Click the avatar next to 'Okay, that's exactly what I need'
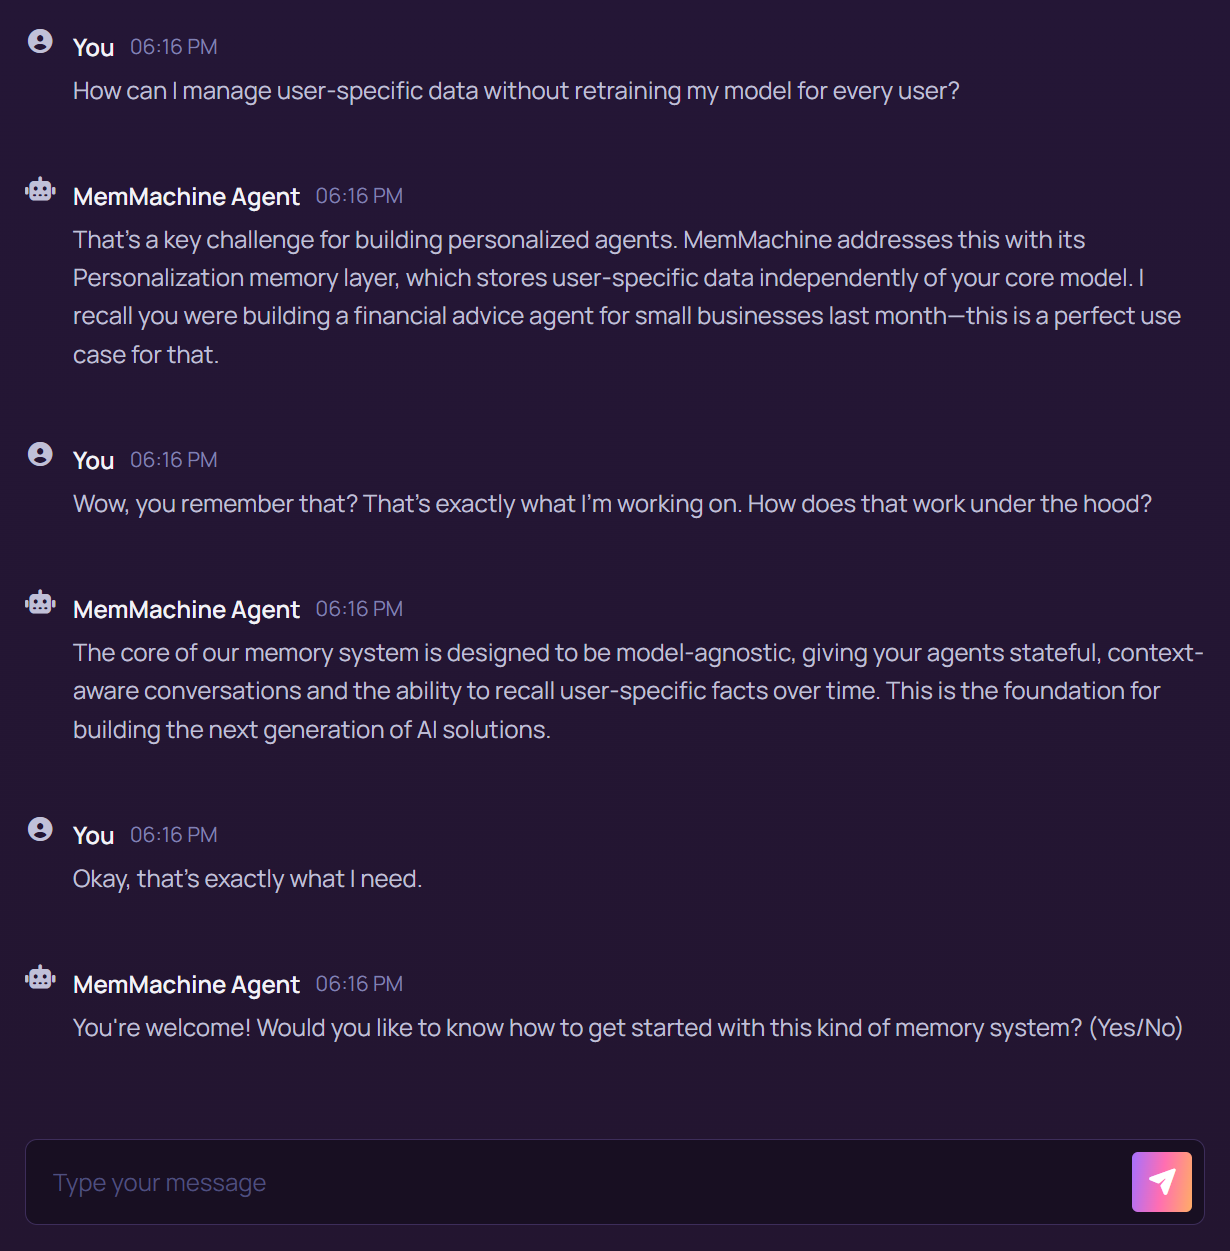Screen dimensions: 1230x1251 pyautogui.click(x=40, y=828)
